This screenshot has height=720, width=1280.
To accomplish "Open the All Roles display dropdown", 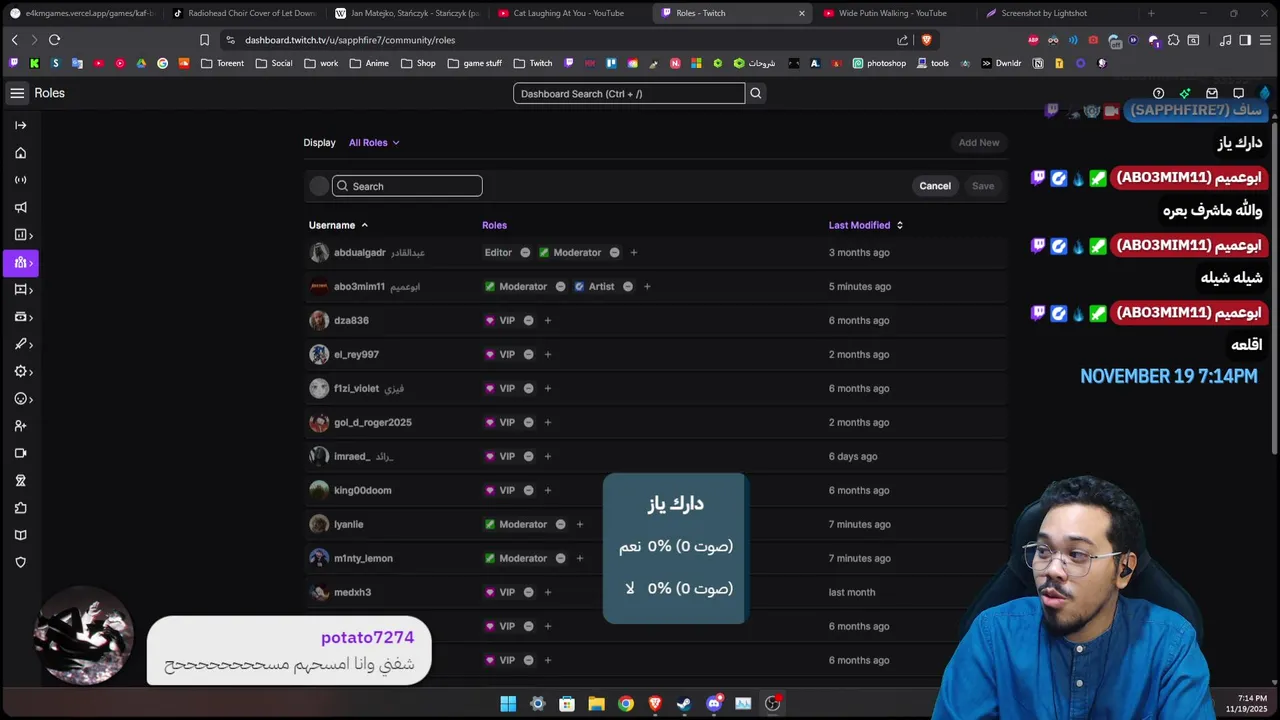I will coord(374,143).
